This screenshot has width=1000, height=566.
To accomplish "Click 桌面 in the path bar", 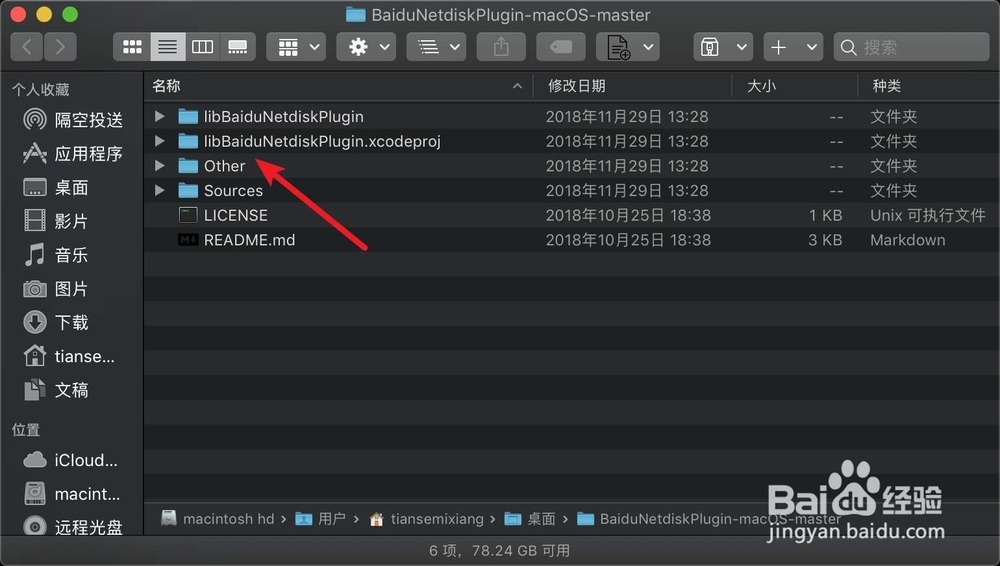I will pos(530,519).
